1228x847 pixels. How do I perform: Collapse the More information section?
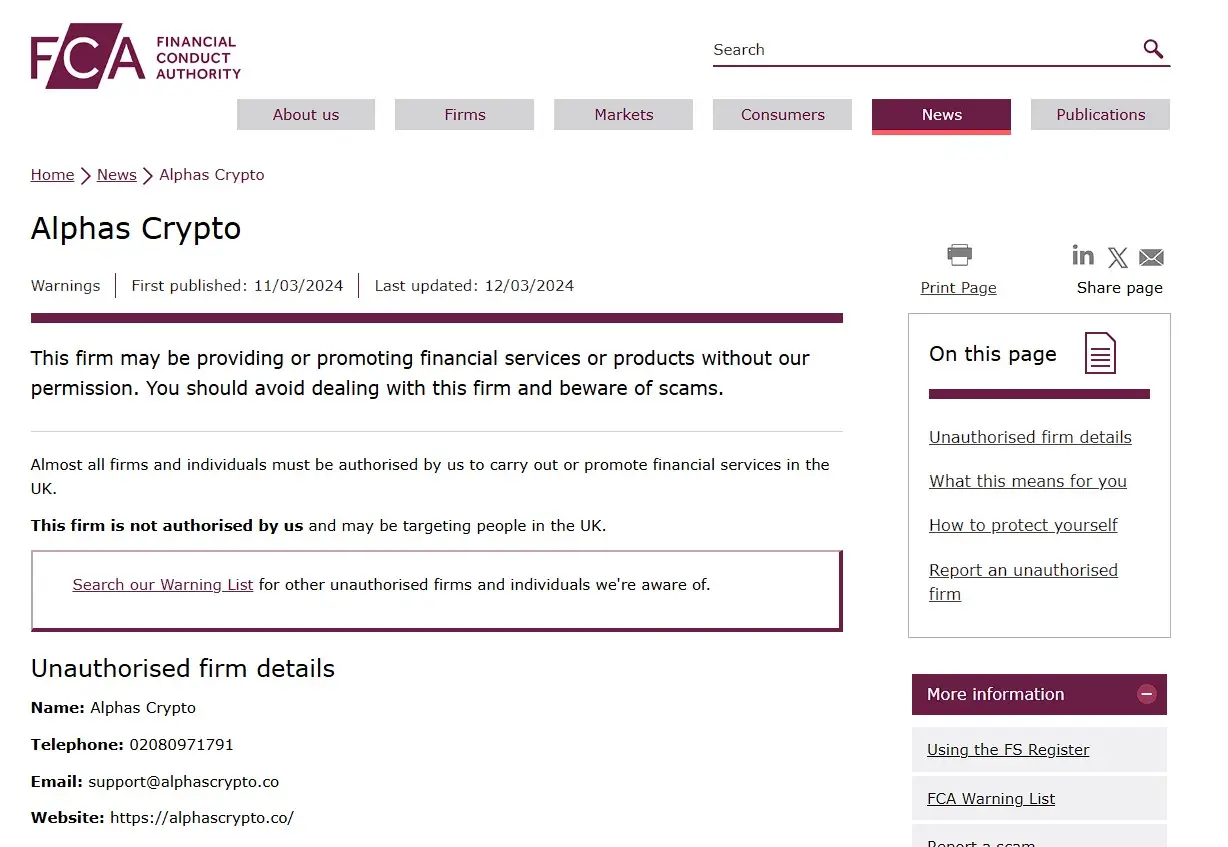1147,694
